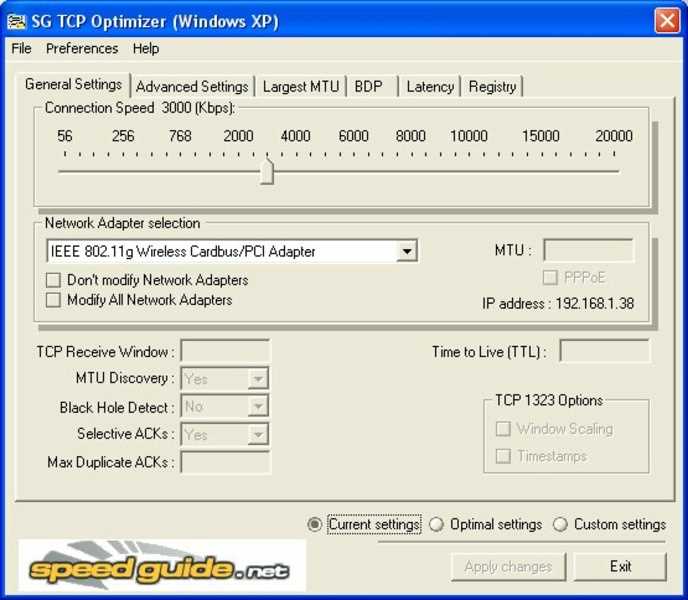Choose the Current settings radio option
This screenshot has height=600, width=688.
coord(315,524)
